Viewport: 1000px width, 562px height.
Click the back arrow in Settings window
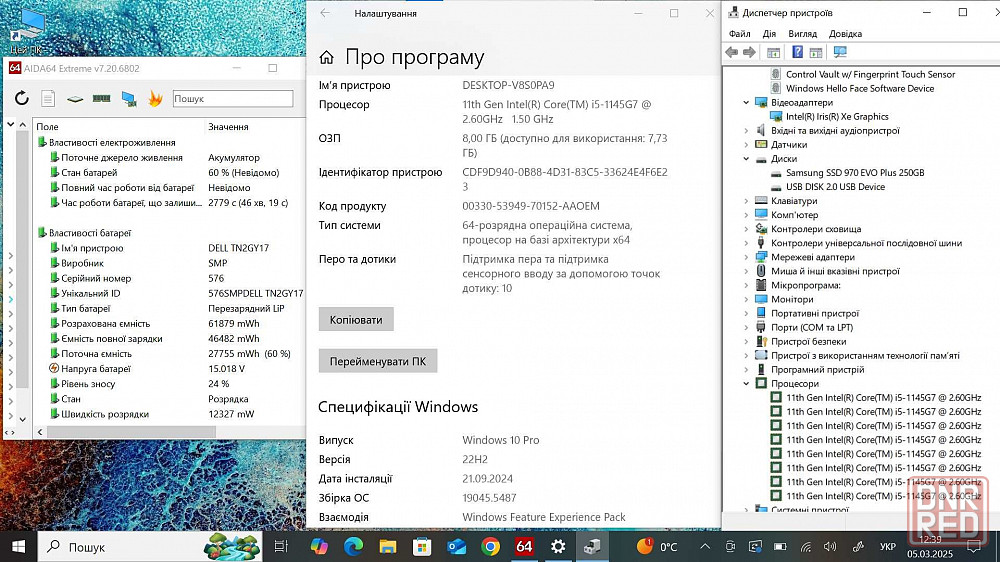325,13
